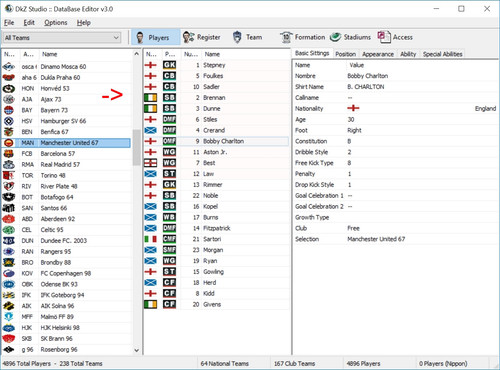Click the Selection value Manchester United 67

tap(376, 239)
